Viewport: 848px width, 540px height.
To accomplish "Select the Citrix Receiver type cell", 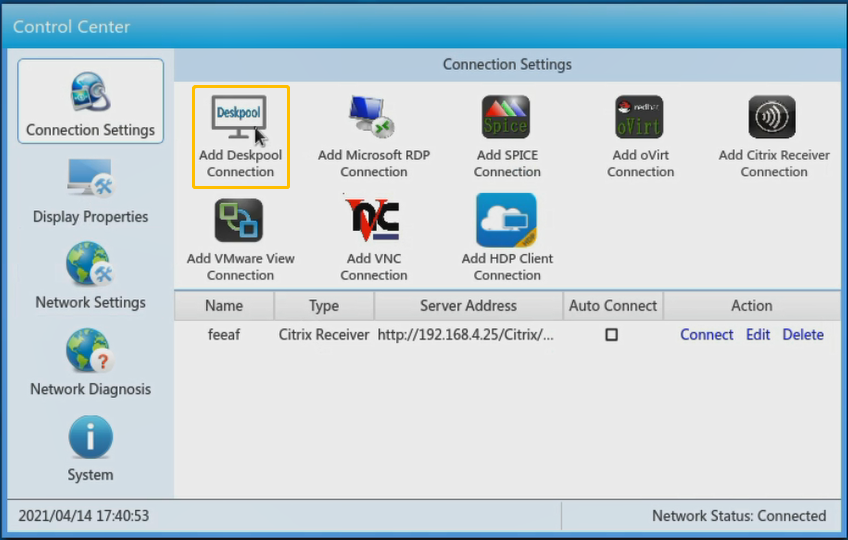I will [324, 335].
